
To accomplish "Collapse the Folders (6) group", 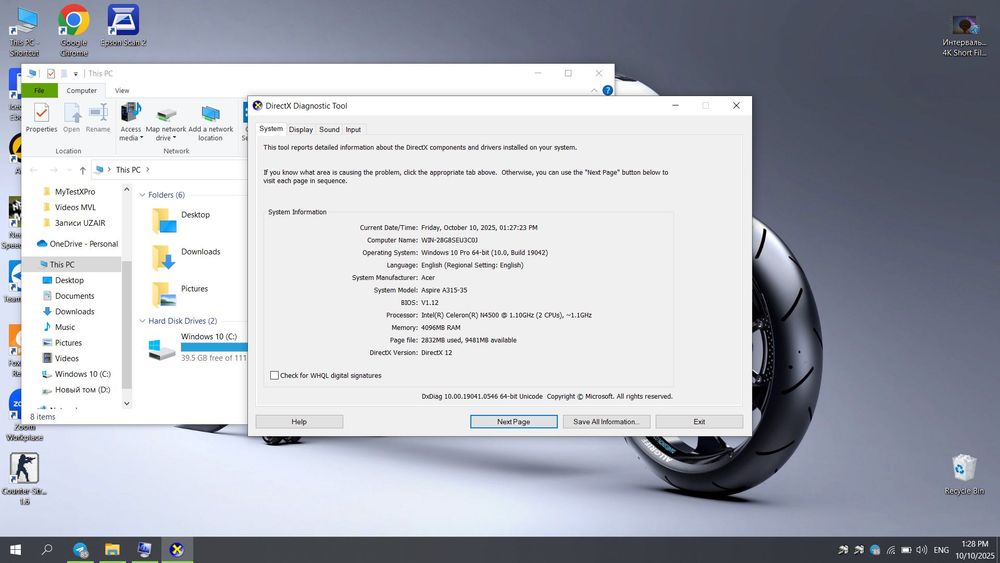I will click(x=142, y=195).
